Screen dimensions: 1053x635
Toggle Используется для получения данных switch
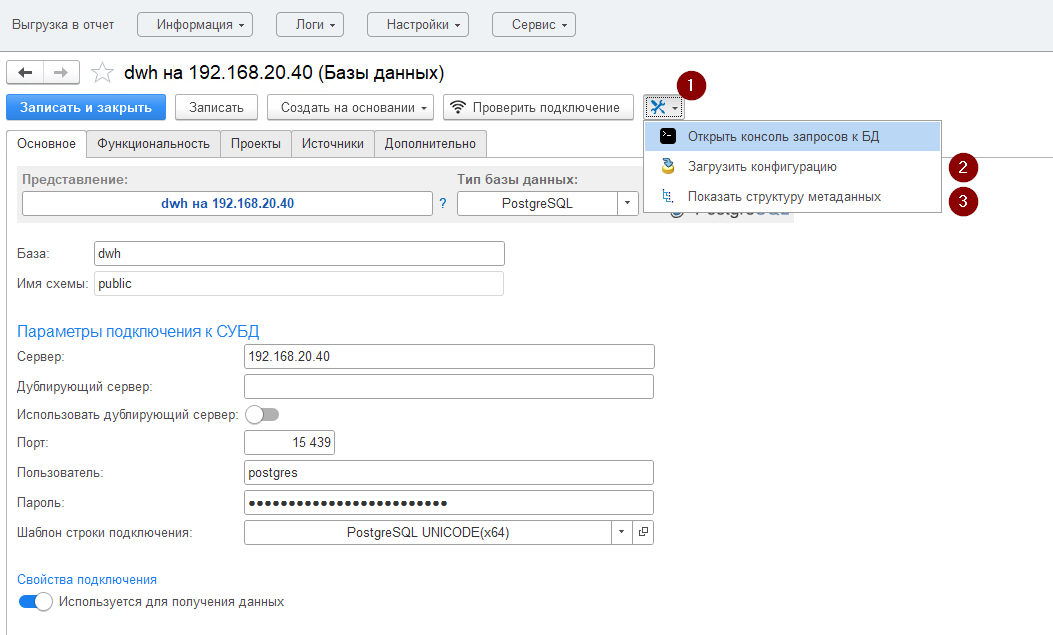pyautogui.click(x=36, y=602)
